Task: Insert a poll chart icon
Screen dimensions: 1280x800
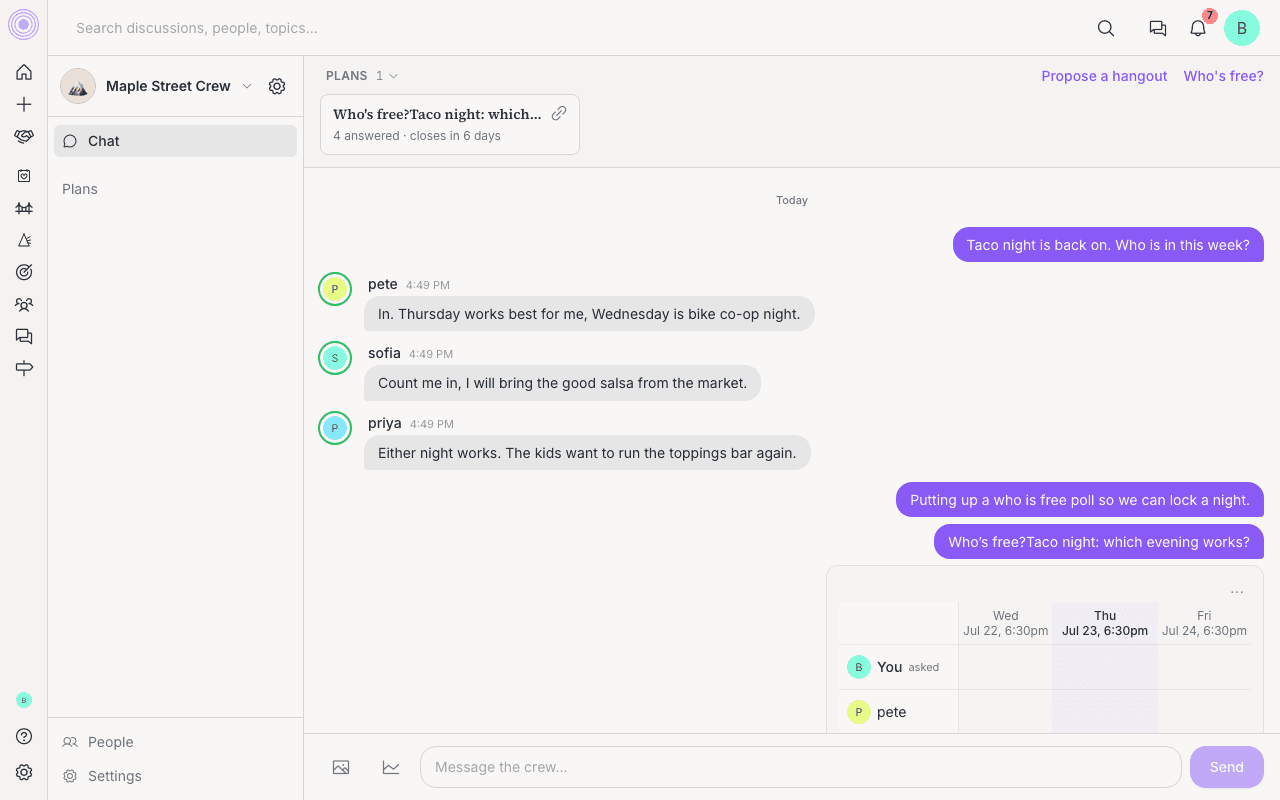Action: point(391,767)
